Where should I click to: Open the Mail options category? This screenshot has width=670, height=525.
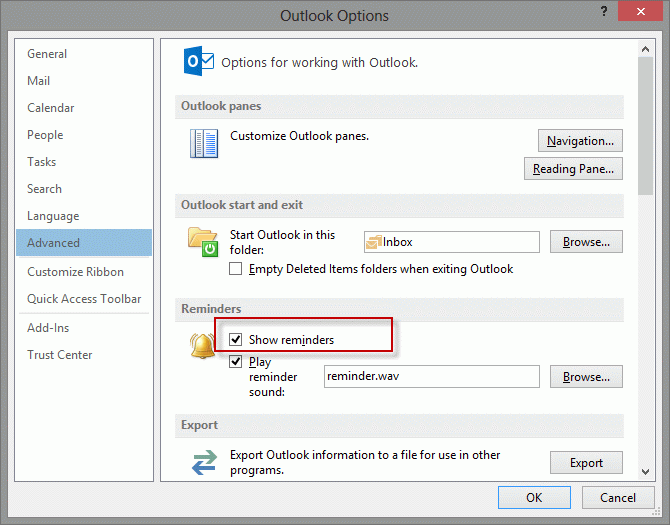pos(84,81)
